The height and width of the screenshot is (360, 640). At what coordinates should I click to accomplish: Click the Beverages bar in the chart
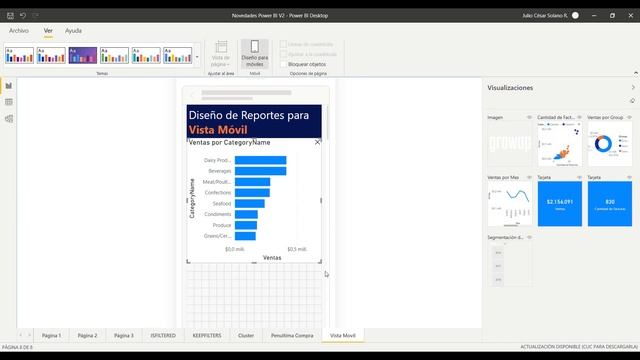pos(260,171)
